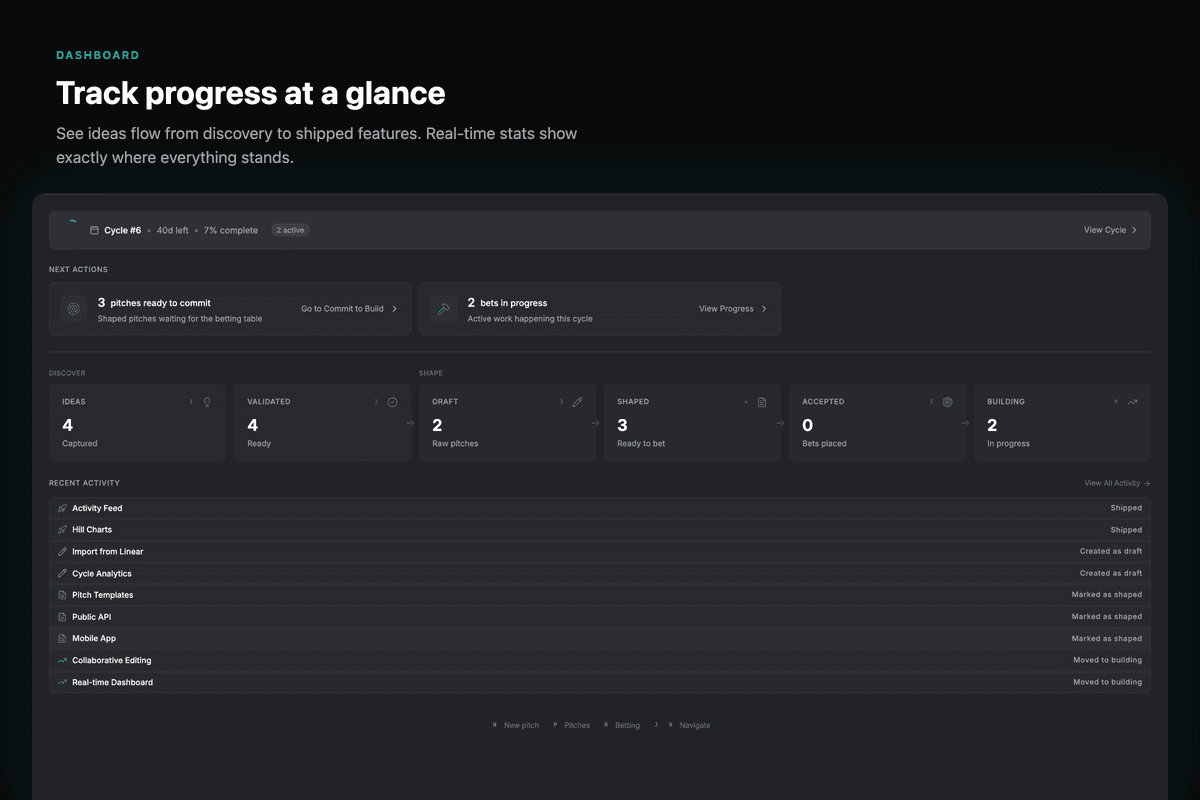
Task: Select the trend icon on the Building card
Action: click(x=1132, y=401)
